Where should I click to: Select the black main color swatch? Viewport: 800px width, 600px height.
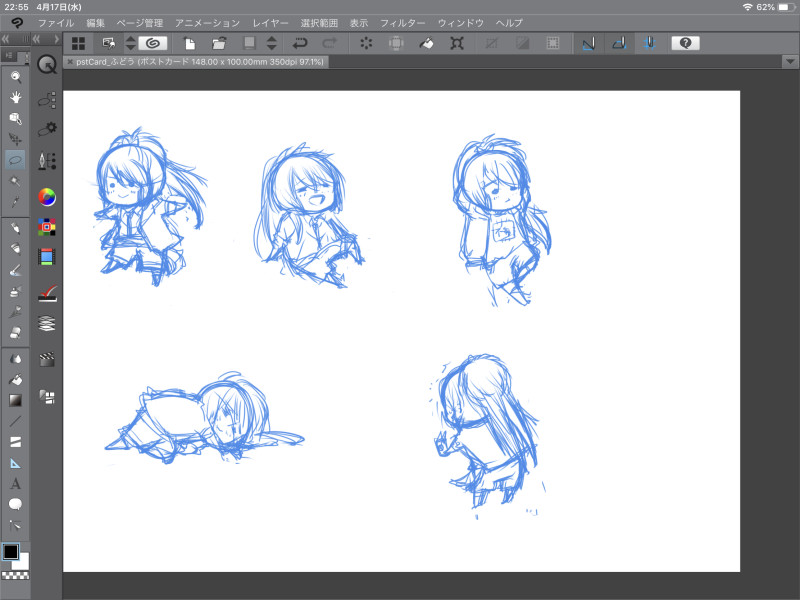pyautogui.click(x=11, y=552)
